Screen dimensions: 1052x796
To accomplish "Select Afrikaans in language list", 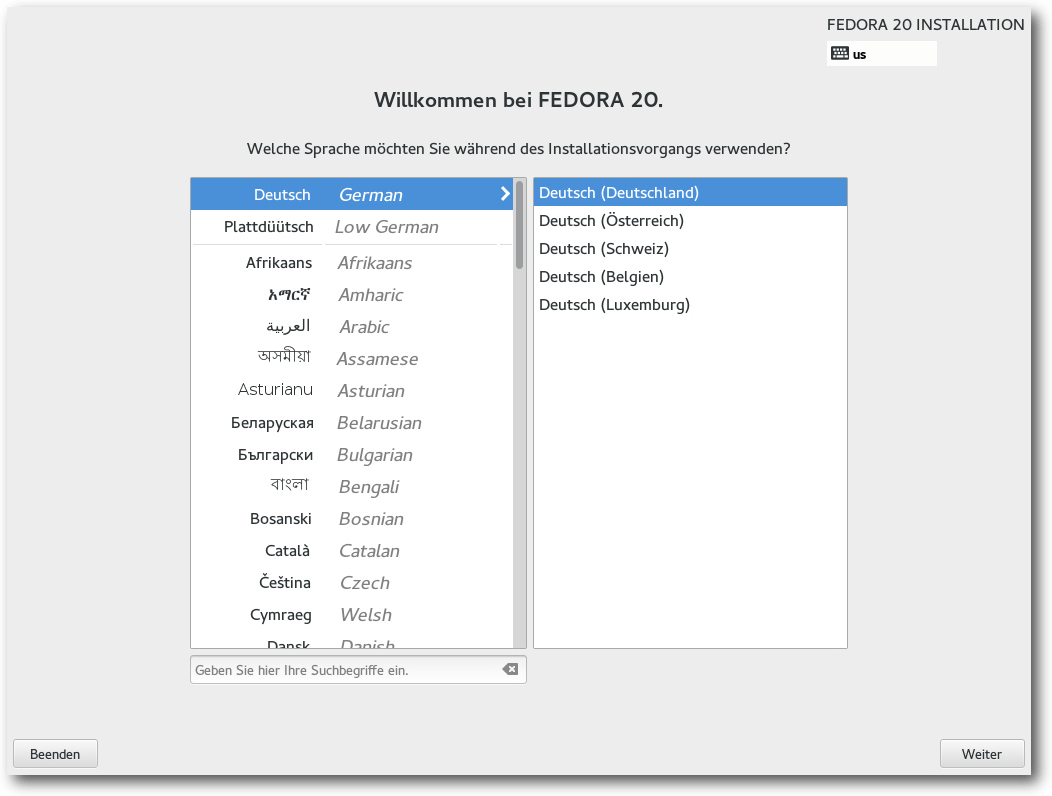I will pyautogui.click(x=352, y=262).
